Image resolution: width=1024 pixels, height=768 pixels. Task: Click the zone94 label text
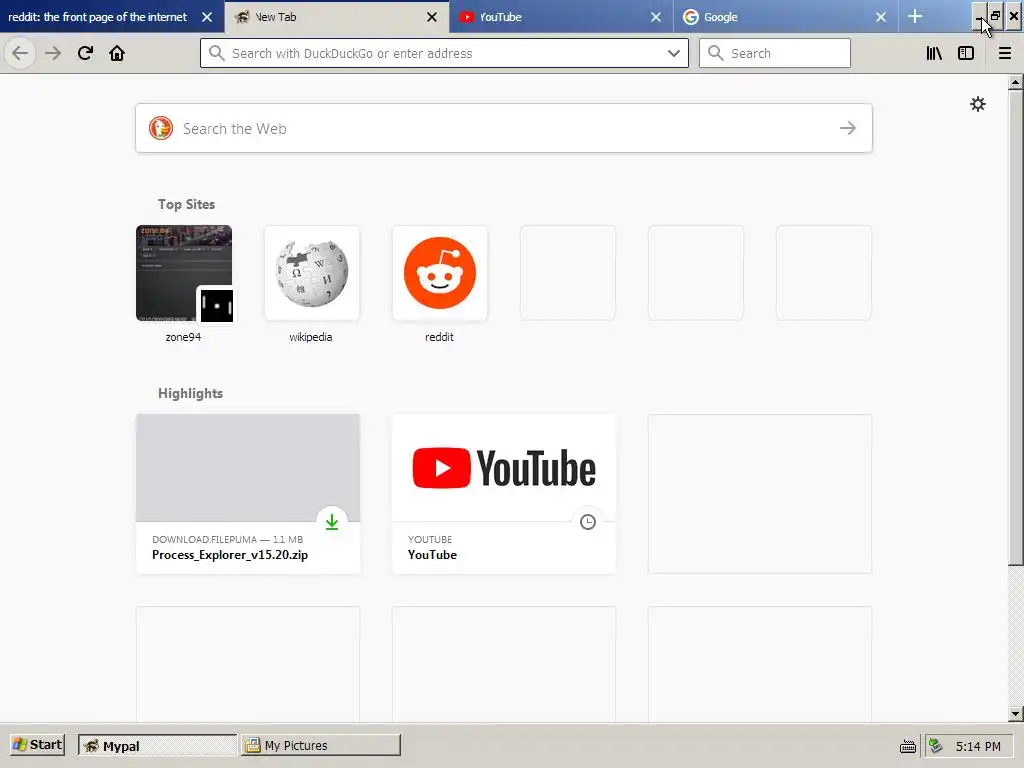click(183, 337)
